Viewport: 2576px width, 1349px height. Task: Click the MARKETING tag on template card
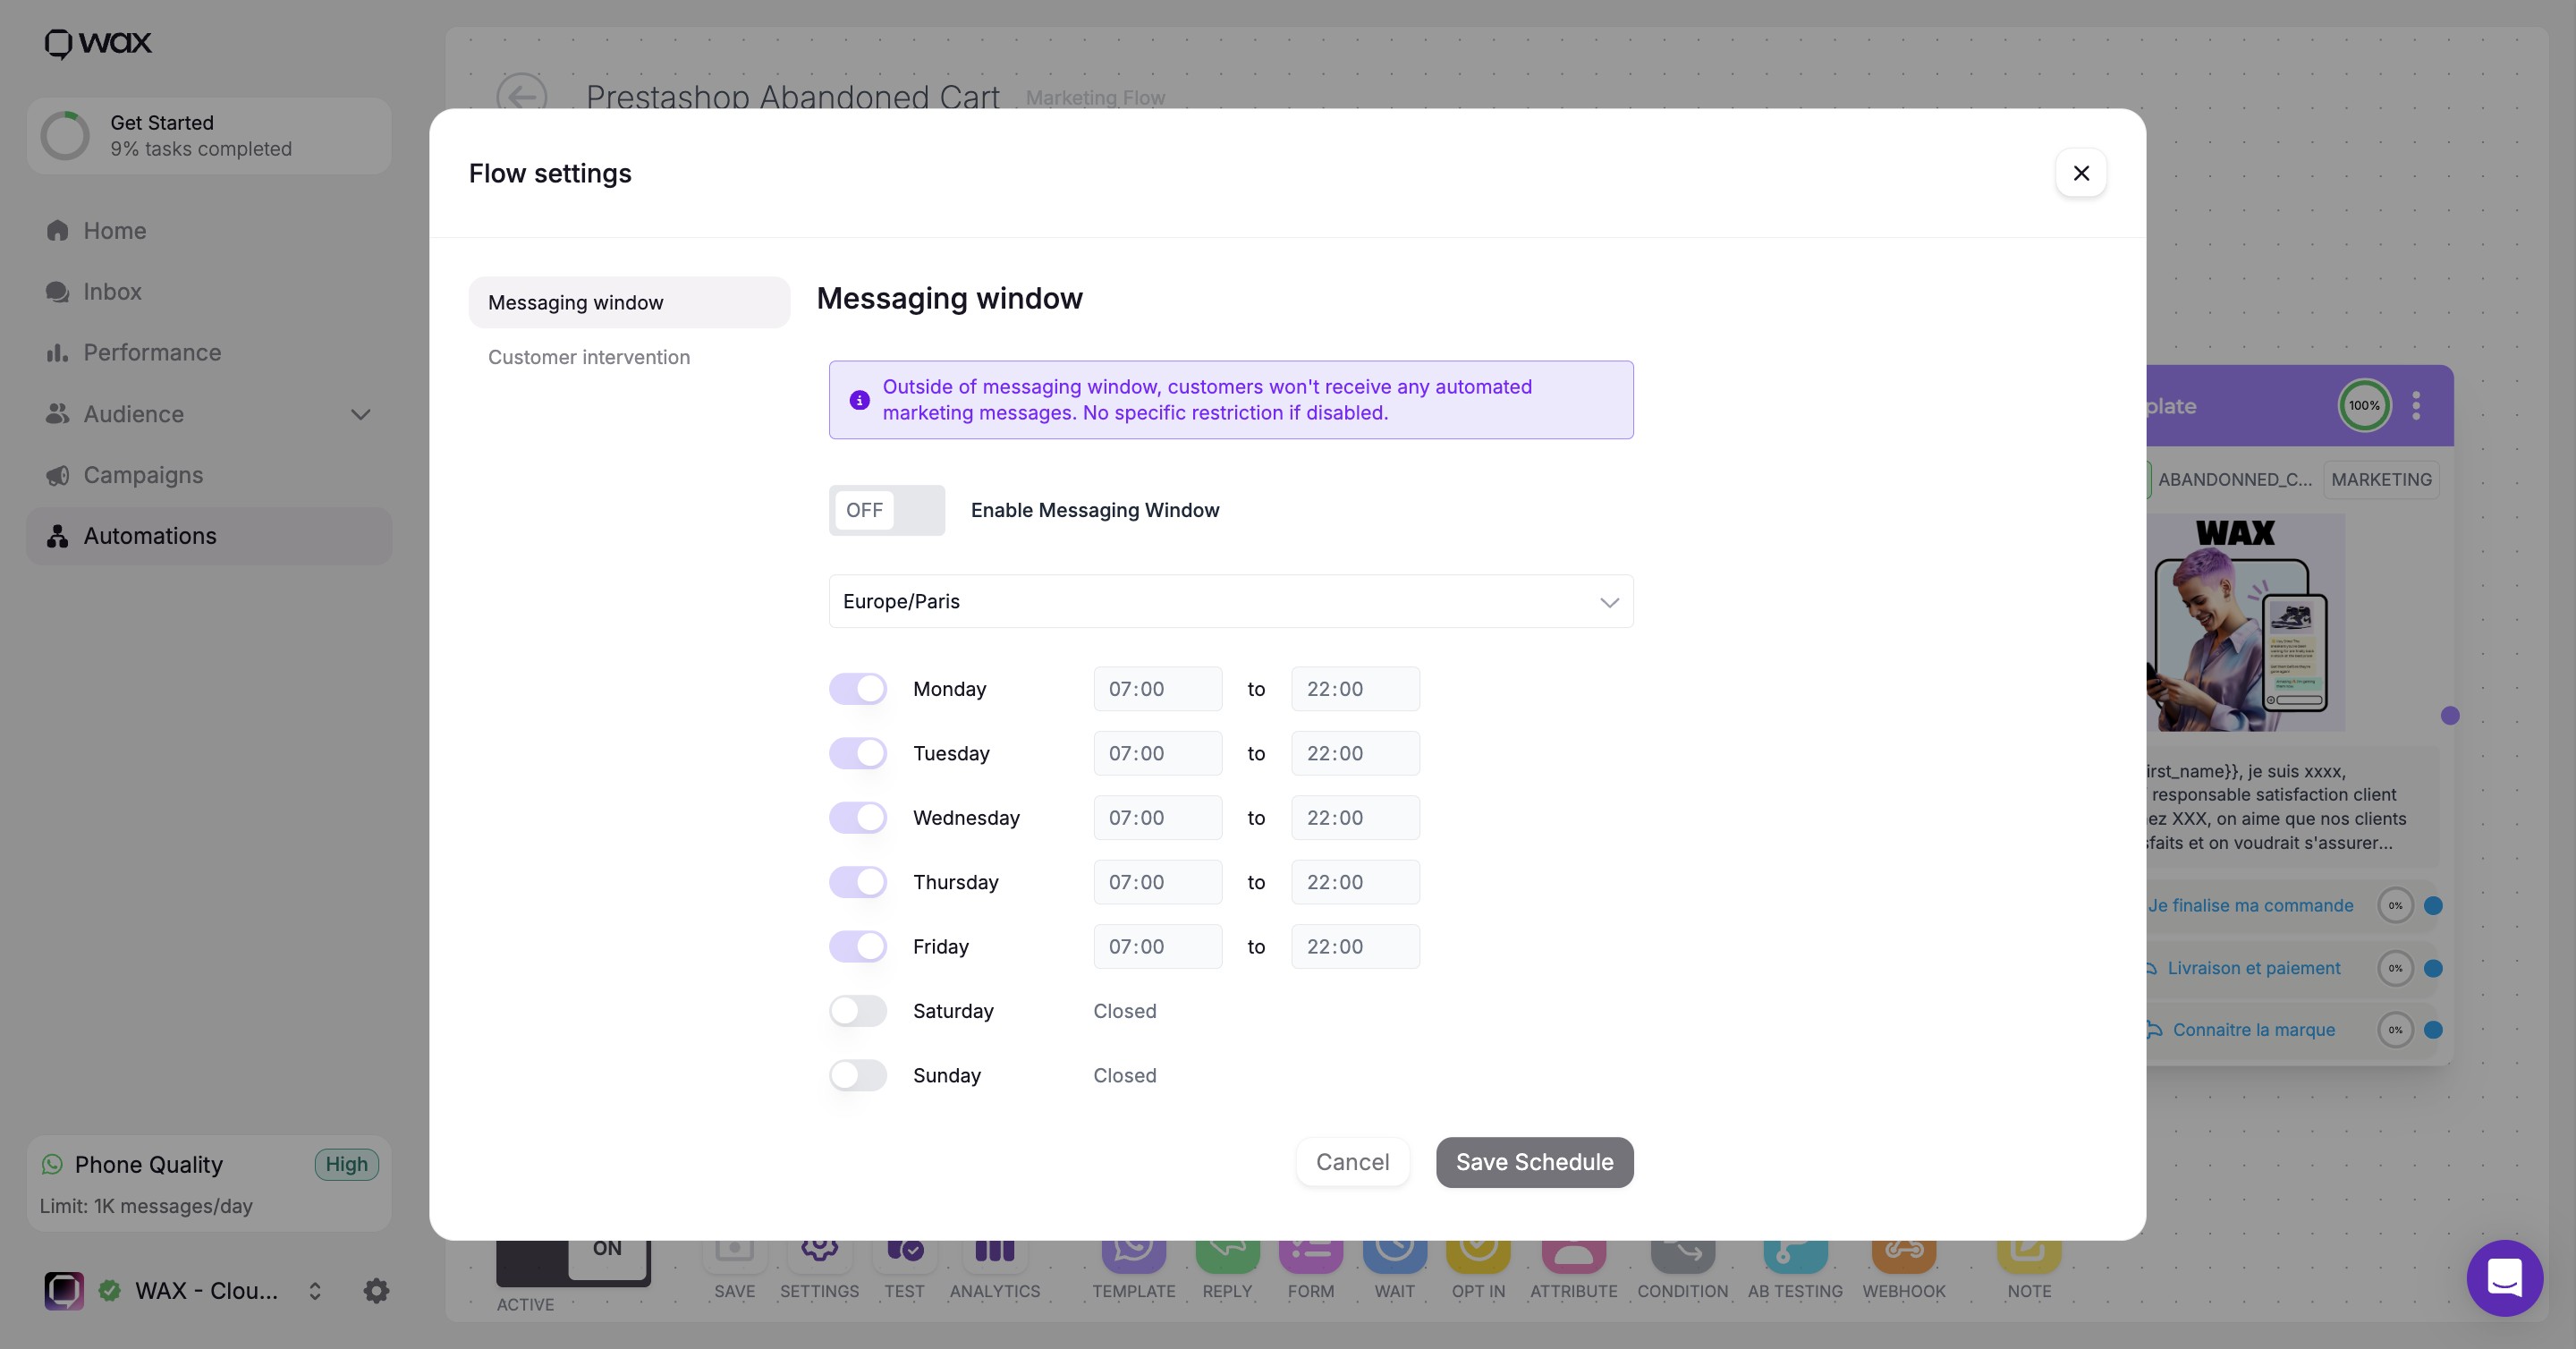pos(2381,480)
